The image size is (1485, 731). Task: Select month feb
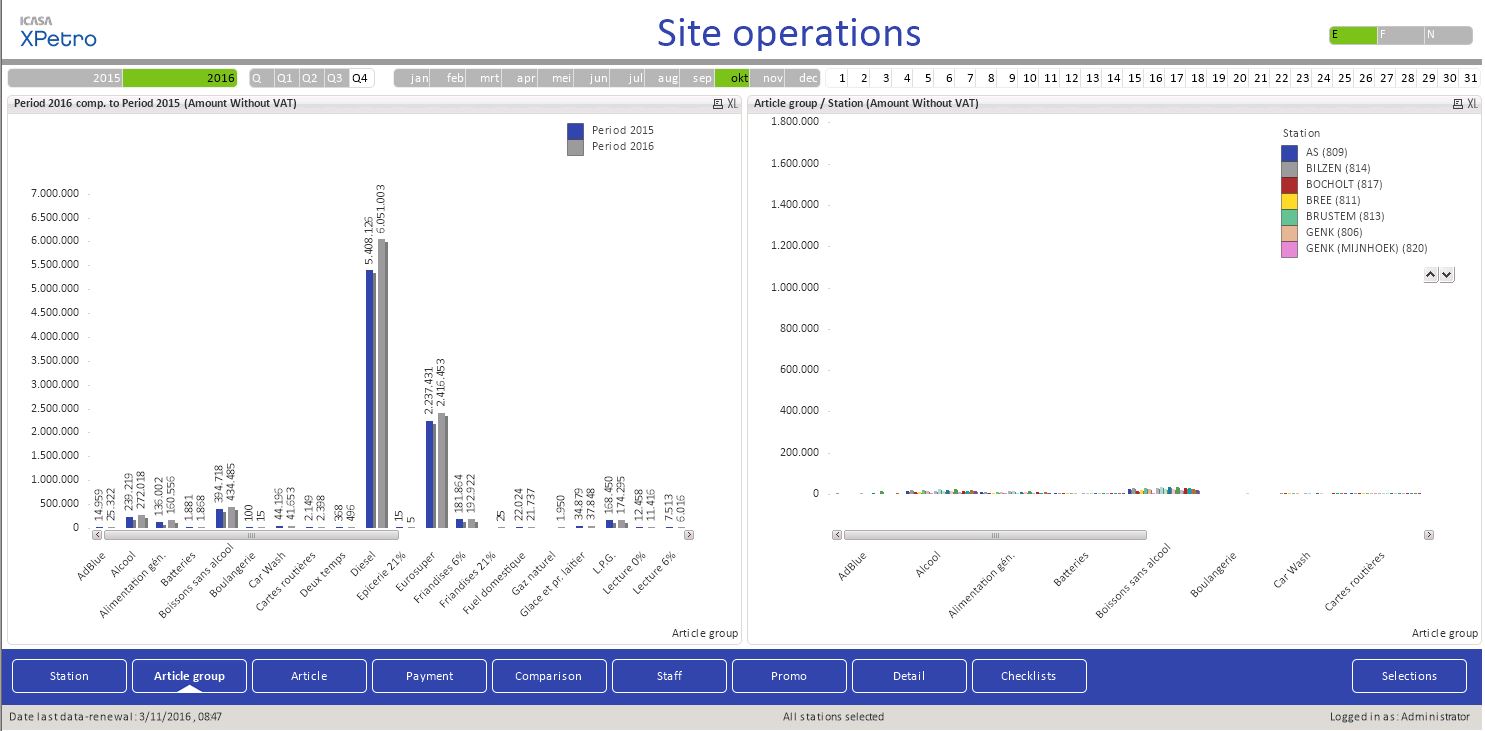[448, 78]
